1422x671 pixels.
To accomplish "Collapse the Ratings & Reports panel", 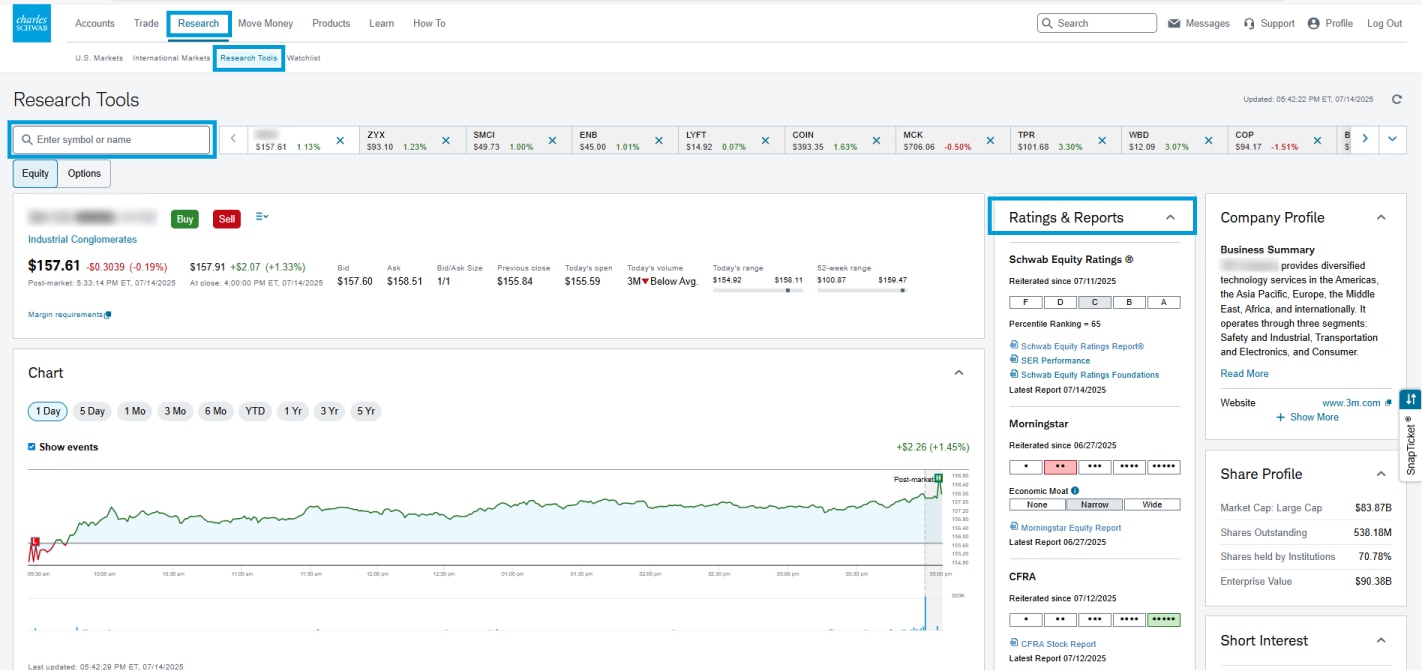I will pos(1170,217).
